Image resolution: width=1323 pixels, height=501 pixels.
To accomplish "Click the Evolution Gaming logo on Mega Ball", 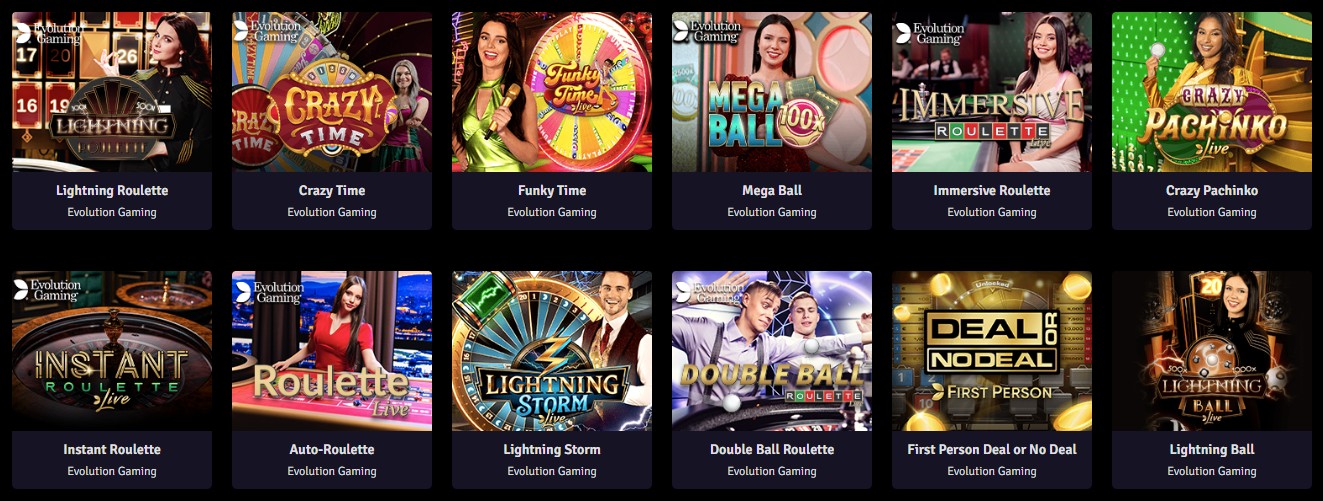I will click(x=708, y=32).
